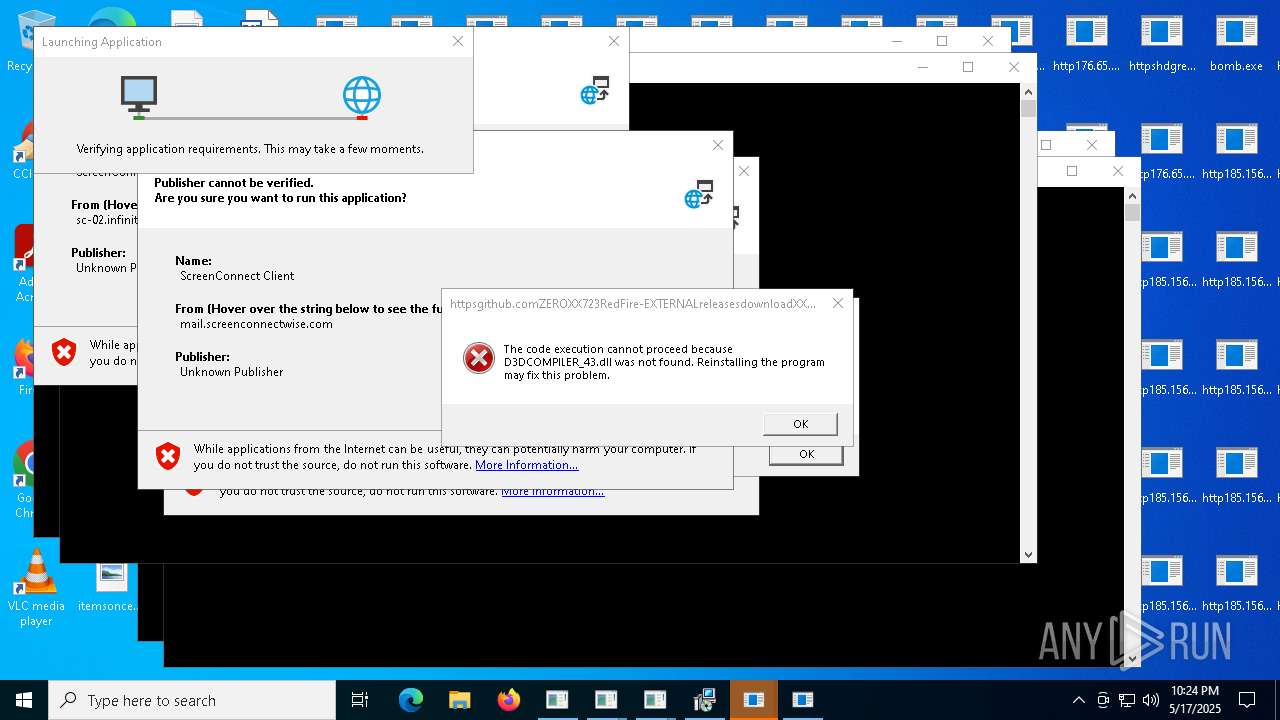Viewport: 1280px width, 720px height.
Task: Open the Firefox desktop shortcut icon
Action: (x=24, y=368)
